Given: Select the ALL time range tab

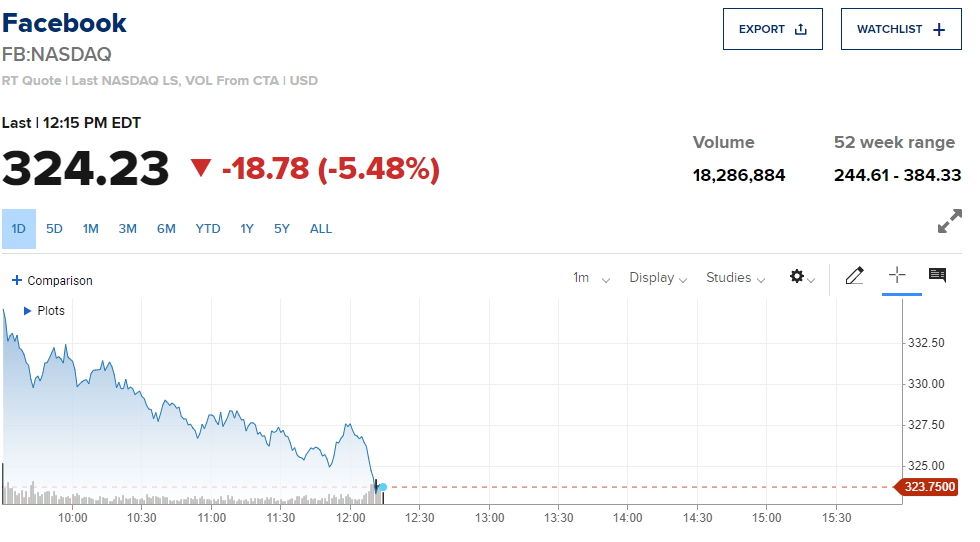Looking at the screenshot, I should pyautogui.click(x=321, y=229).
